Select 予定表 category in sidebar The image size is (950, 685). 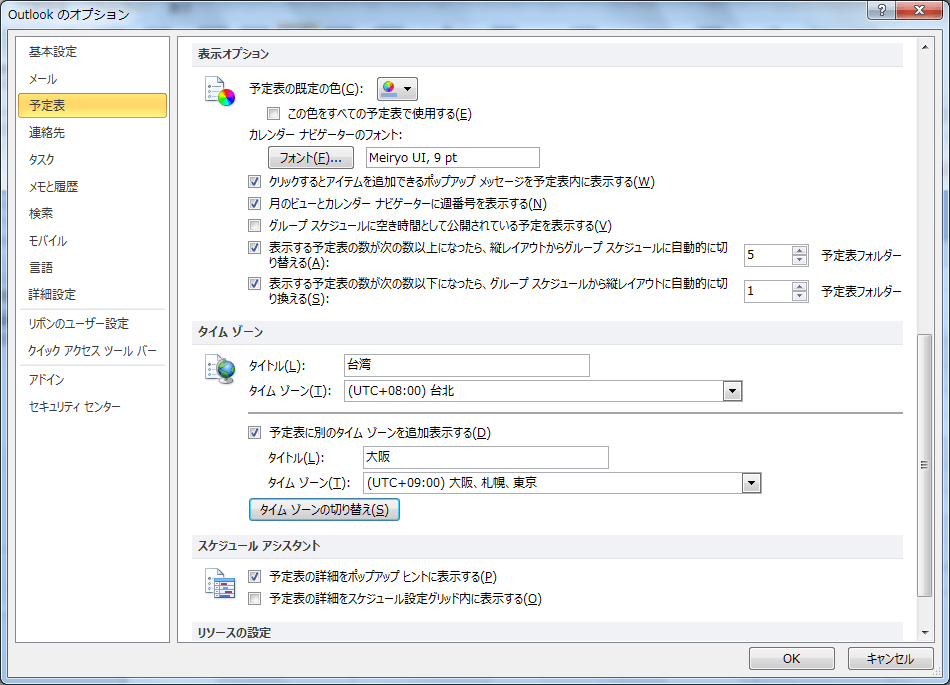click(x=93, y=105)
